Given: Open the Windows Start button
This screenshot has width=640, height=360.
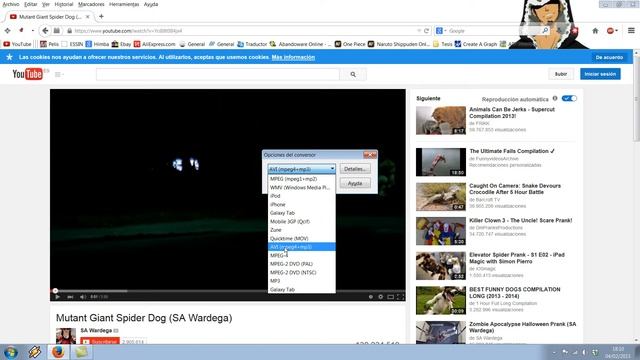Looking at the screenshot, I should (11, 352).
